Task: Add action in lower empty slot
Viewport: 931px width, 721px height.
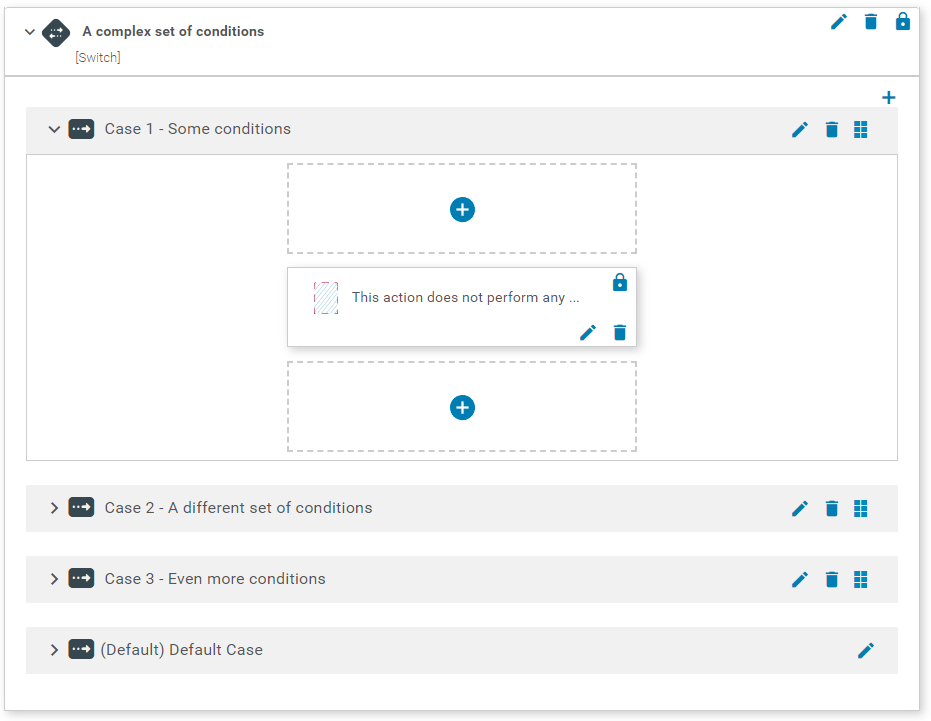Action: pos(462,408)
